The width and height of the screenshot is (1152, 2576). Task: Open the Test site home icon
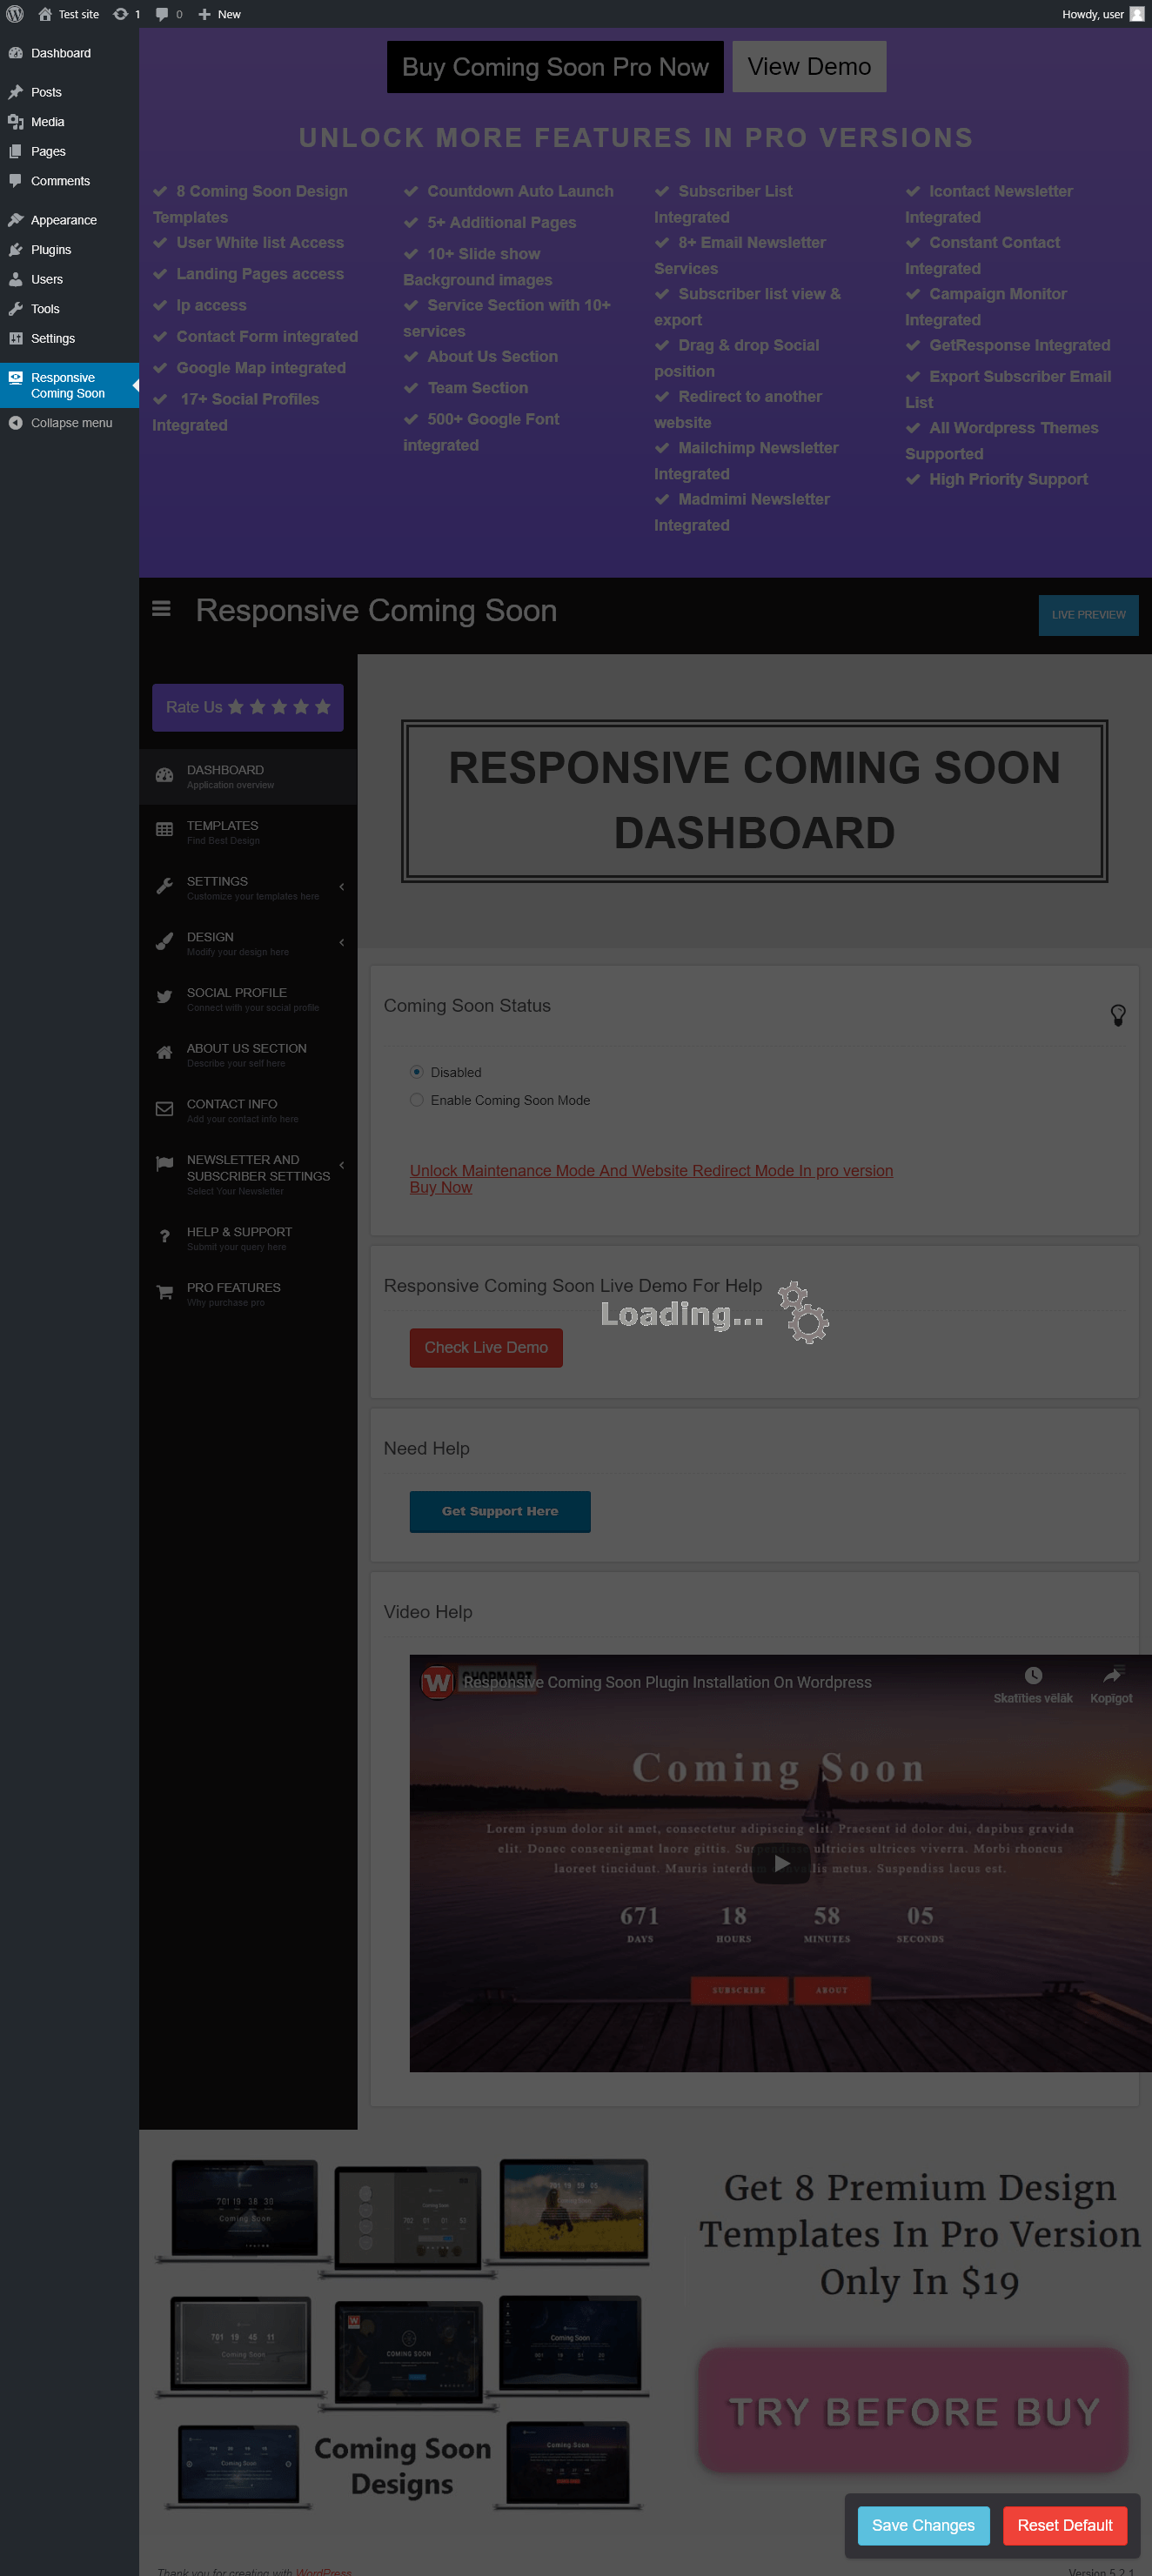click(45, 14)
